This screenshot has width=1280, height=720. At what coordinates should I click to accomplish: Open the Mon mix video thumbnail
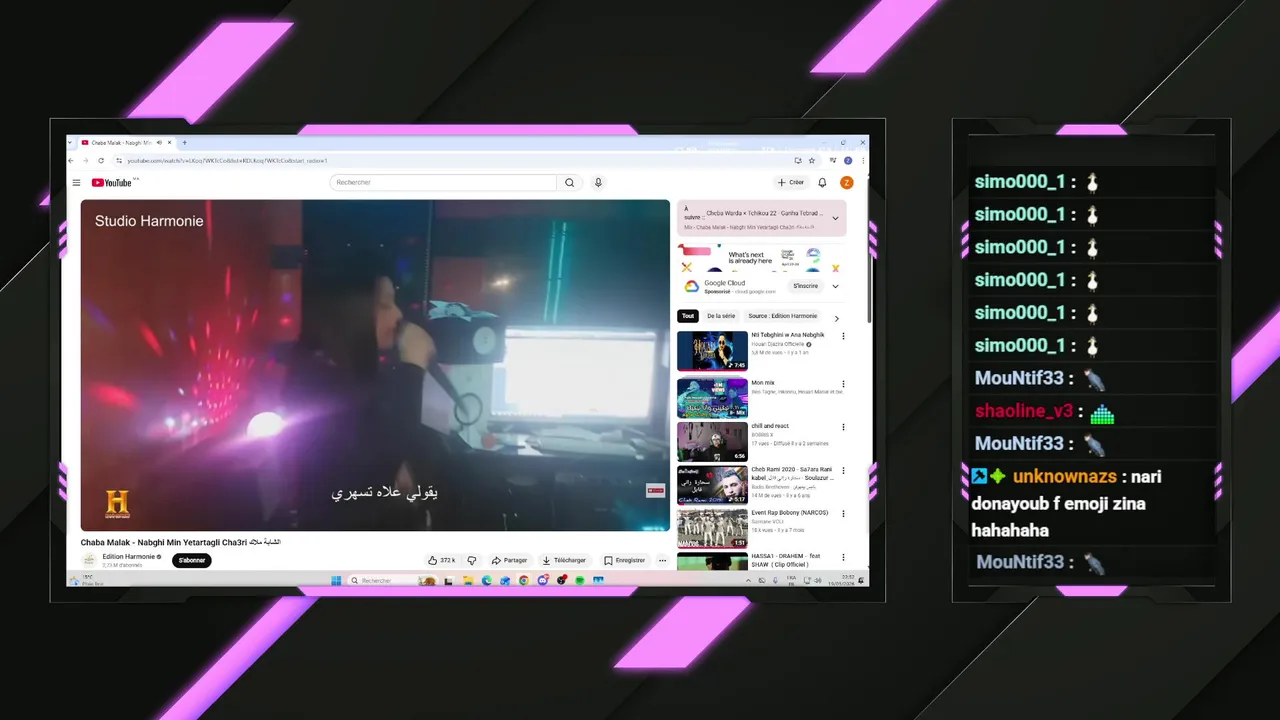pyautogui.click(x=712, y=398)
